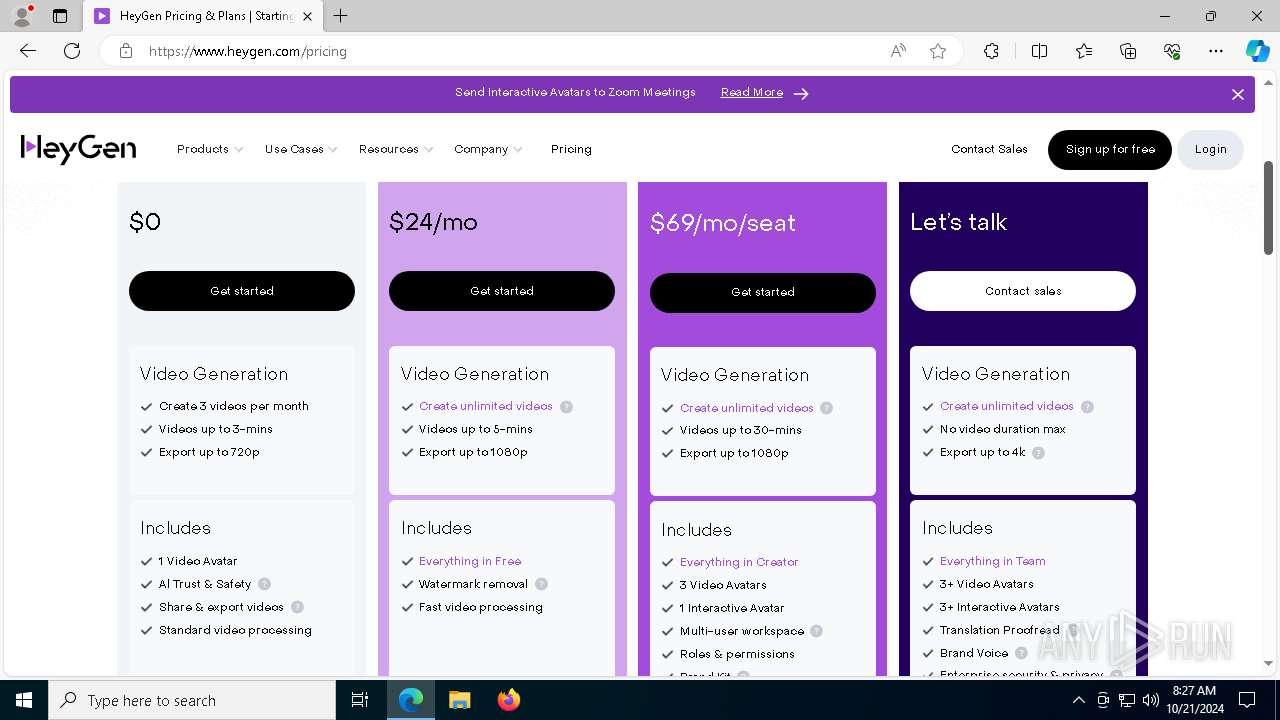Expand the Use Cases menu
Viewport: 1280px width, 720px height.
pos(301,149)
